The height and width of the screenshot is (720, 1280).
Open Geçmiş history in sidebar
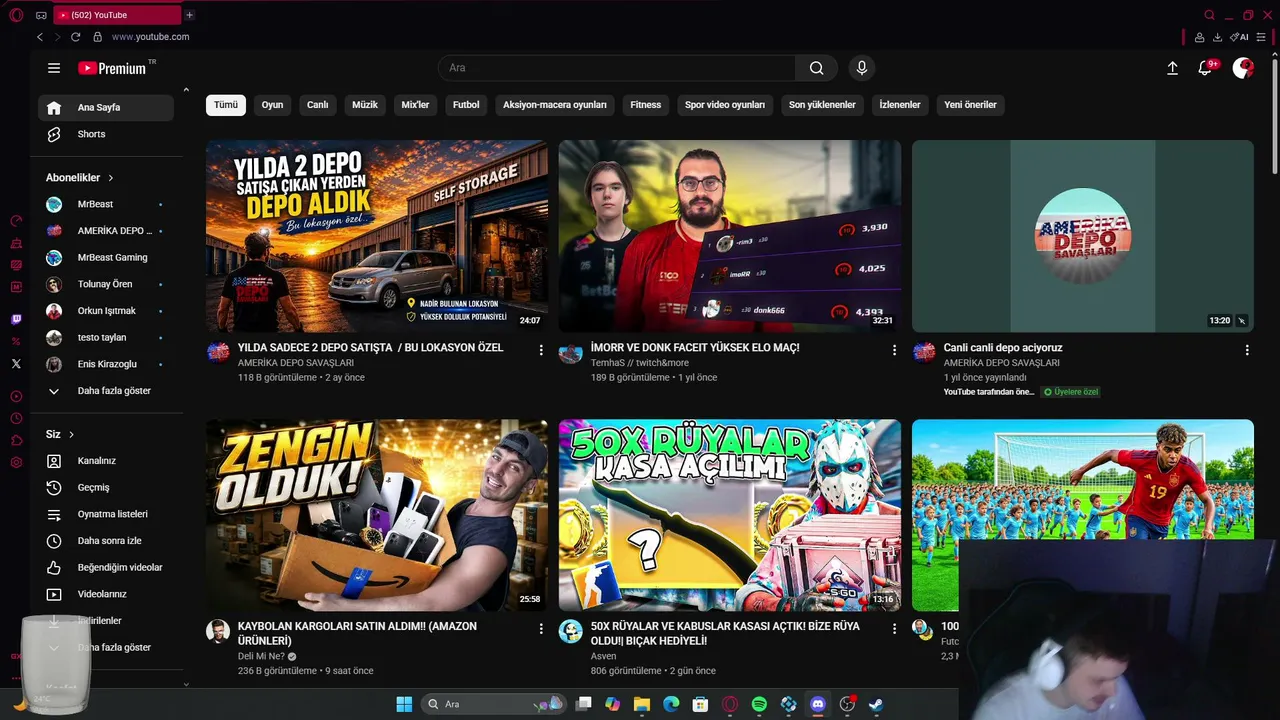106,488
